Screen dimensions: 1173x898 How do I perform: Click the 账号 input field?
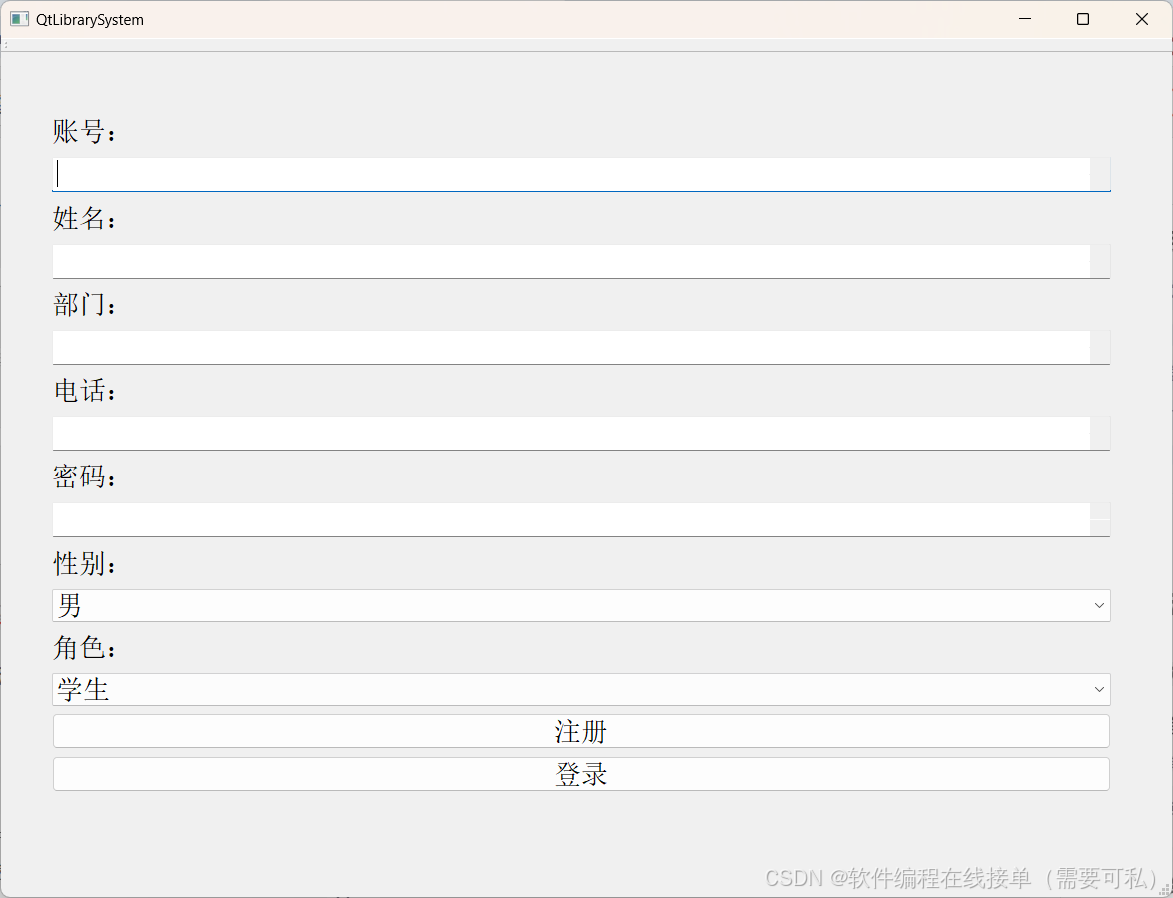(x=581, y=174)
